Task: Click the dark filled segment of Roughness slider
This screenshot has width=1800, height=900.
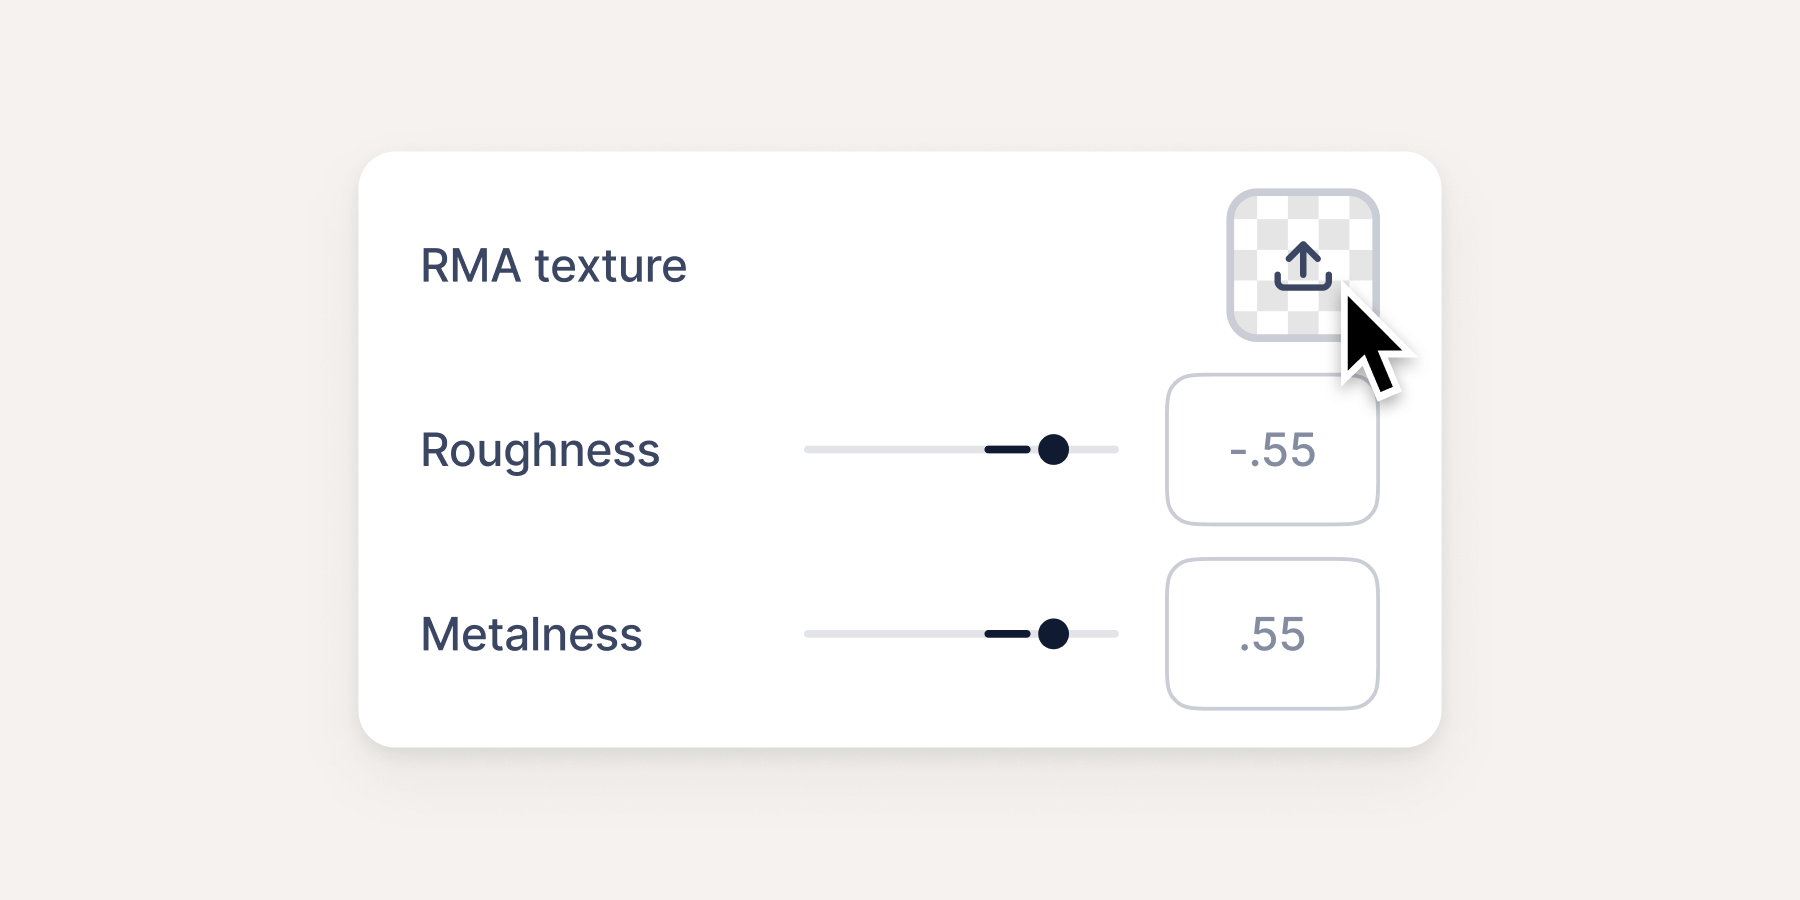Action: [1007, 450]
